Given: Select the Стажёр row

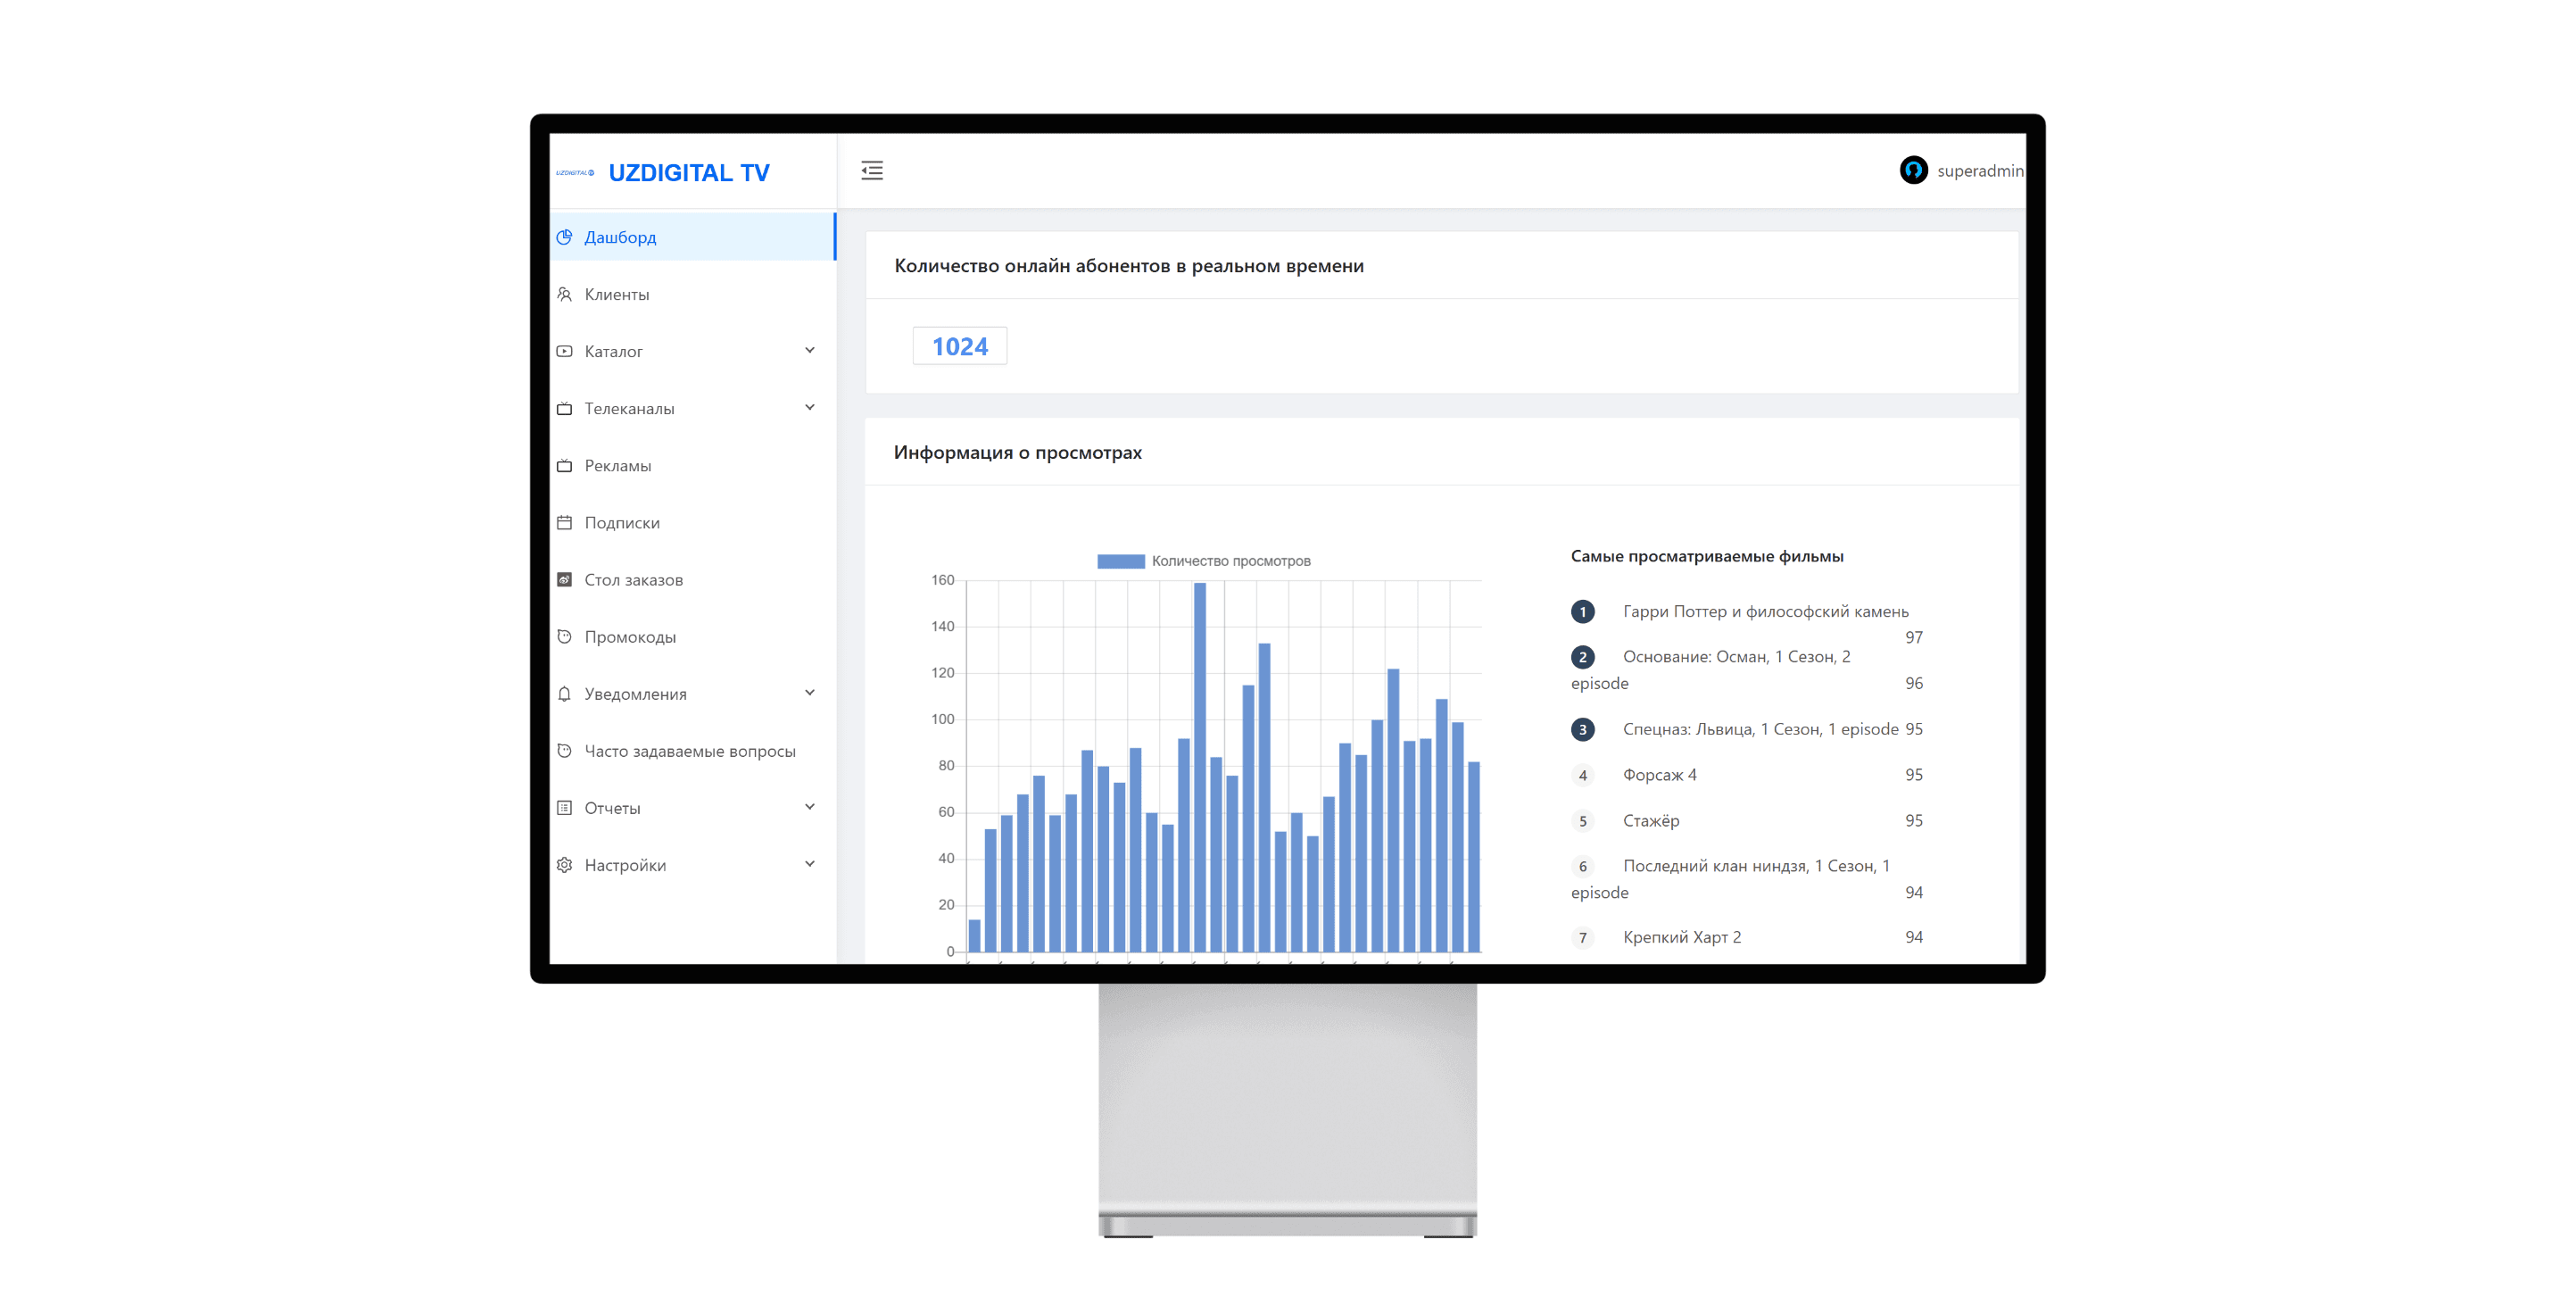Looking at the screenshot, I should (1746, 821).
